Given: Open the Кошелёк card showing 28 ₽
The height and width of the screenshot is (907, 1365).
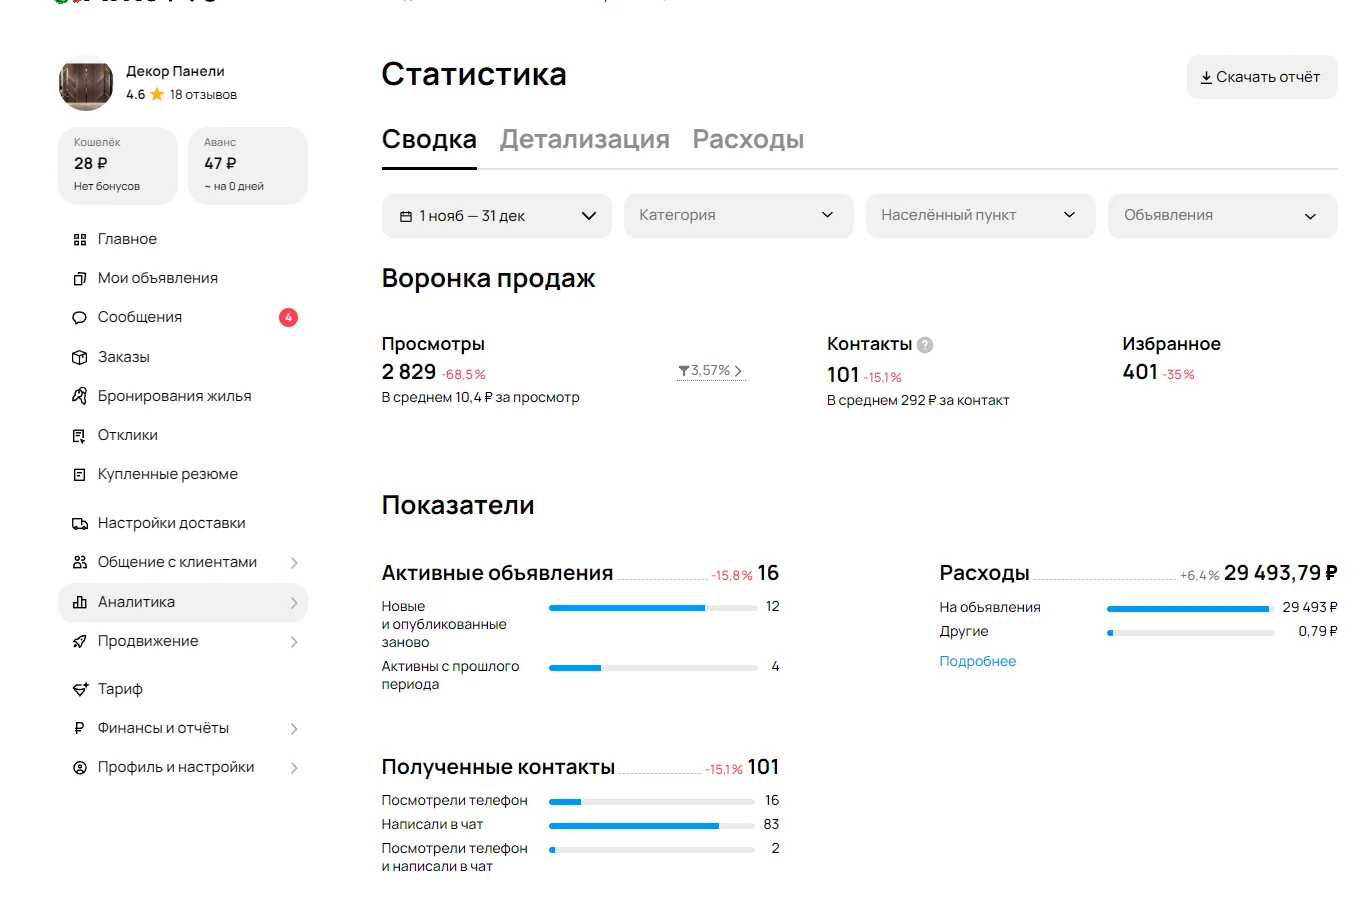Looking at the screenshot, I should click(x=118, y=166).
